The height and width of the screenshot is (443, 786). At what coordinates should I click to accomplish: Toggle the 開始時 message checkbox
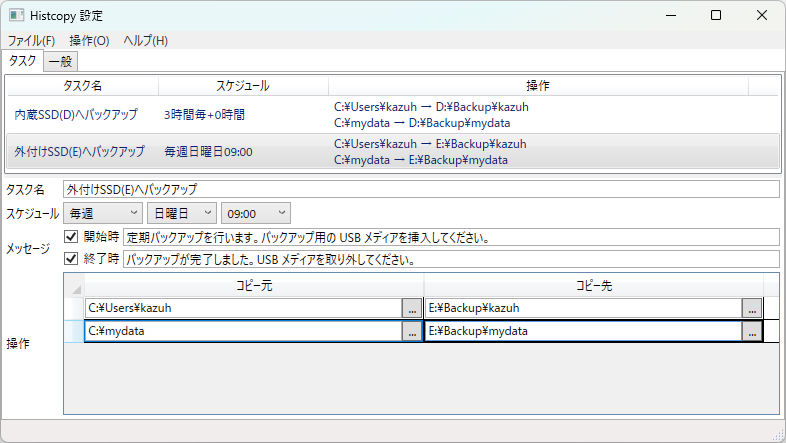point(71,237)
